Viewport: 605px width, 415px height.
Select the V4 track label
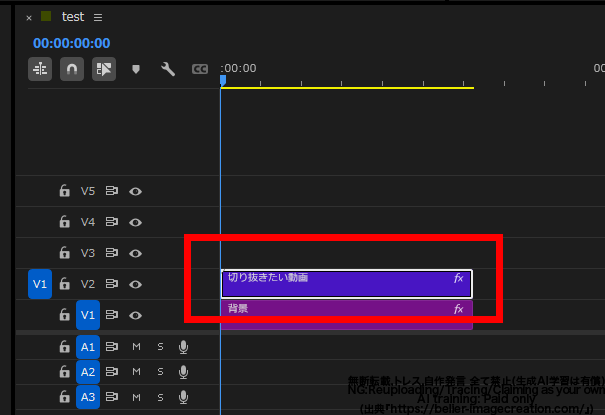[88, 222]
